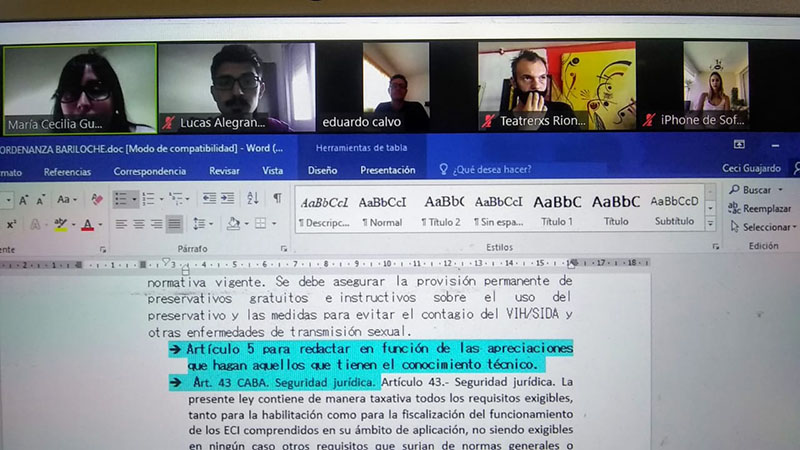Open the Referencias tab

click(67, 172)
